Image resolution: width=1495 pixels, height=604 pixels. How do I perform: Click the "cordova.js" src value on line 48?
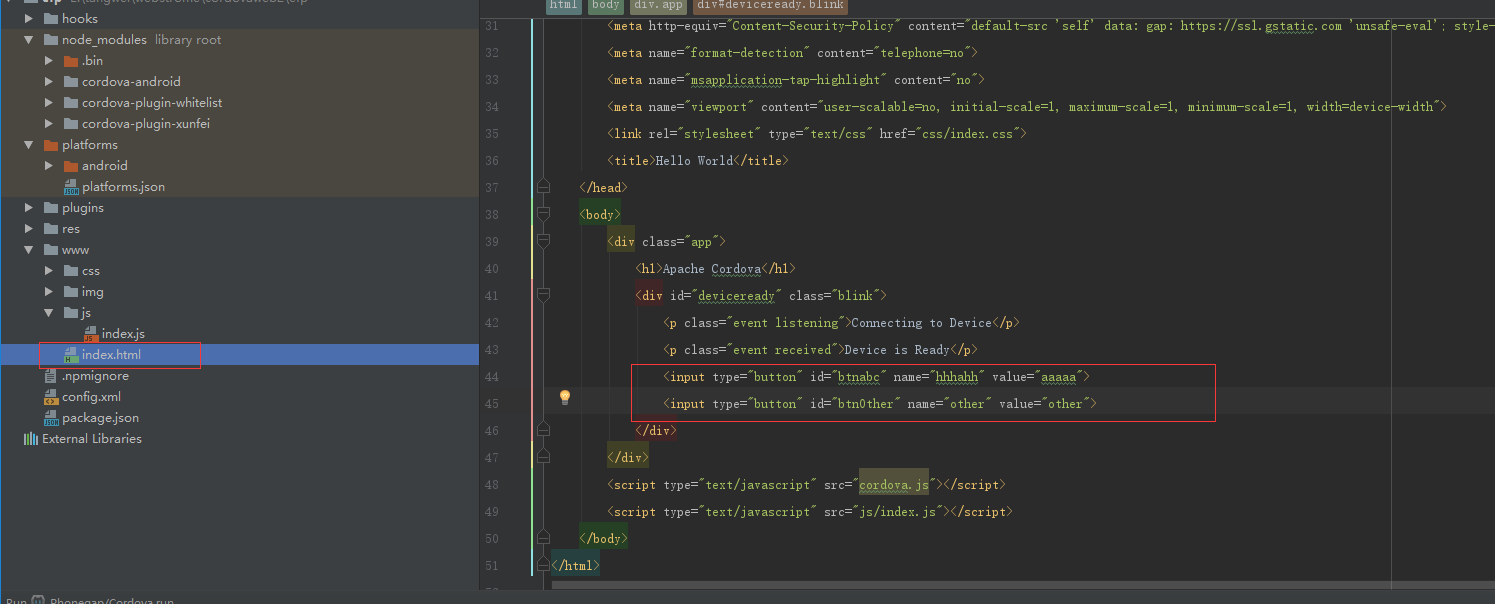click(894, 484)
